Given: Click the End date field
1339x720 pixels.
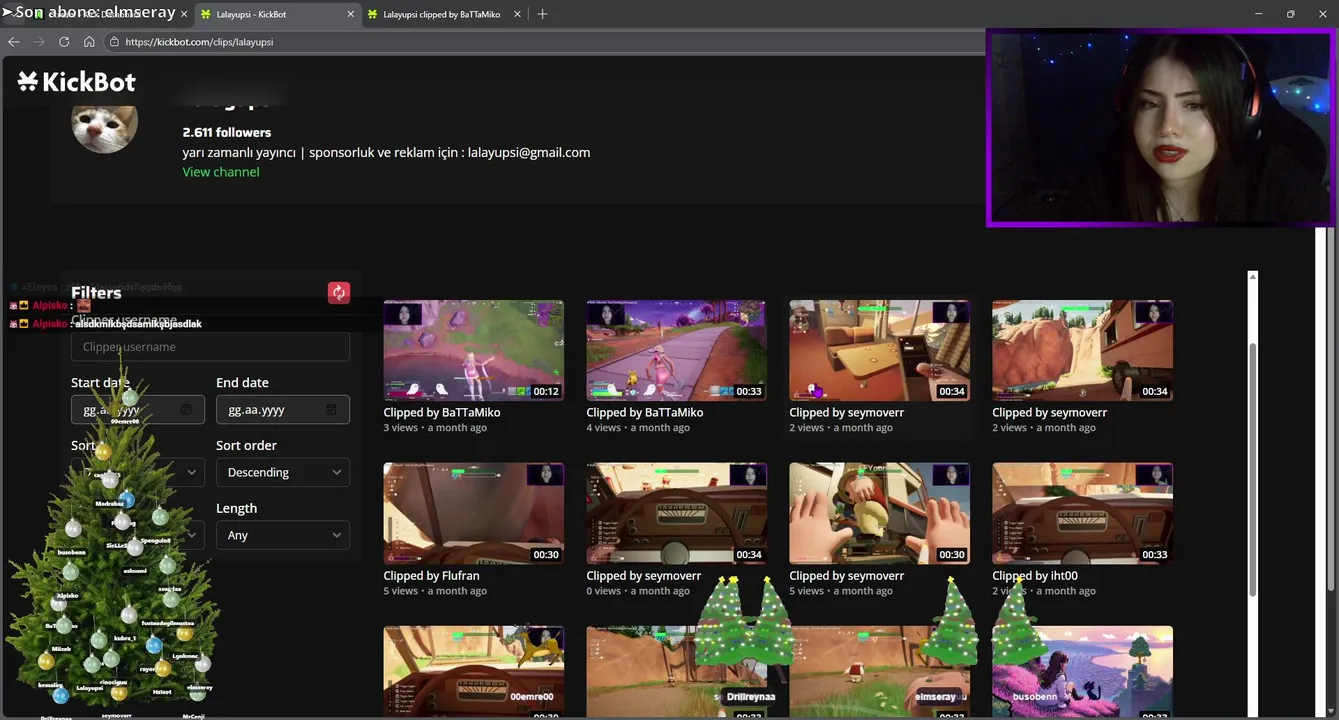Looking at the screenshot, I should point(283,410).
